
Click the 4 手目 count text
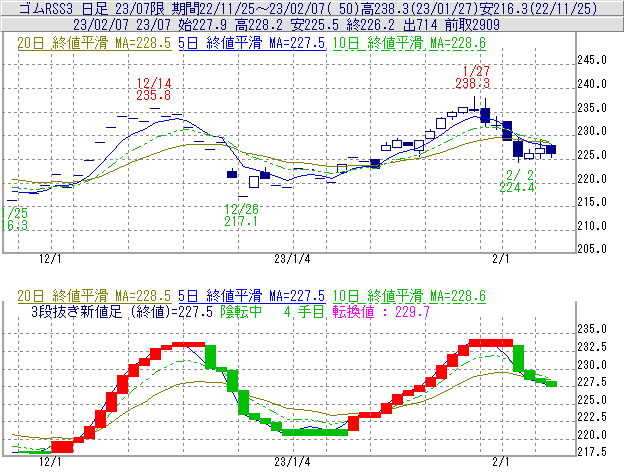pyautogui.click(x=304, y=311)
